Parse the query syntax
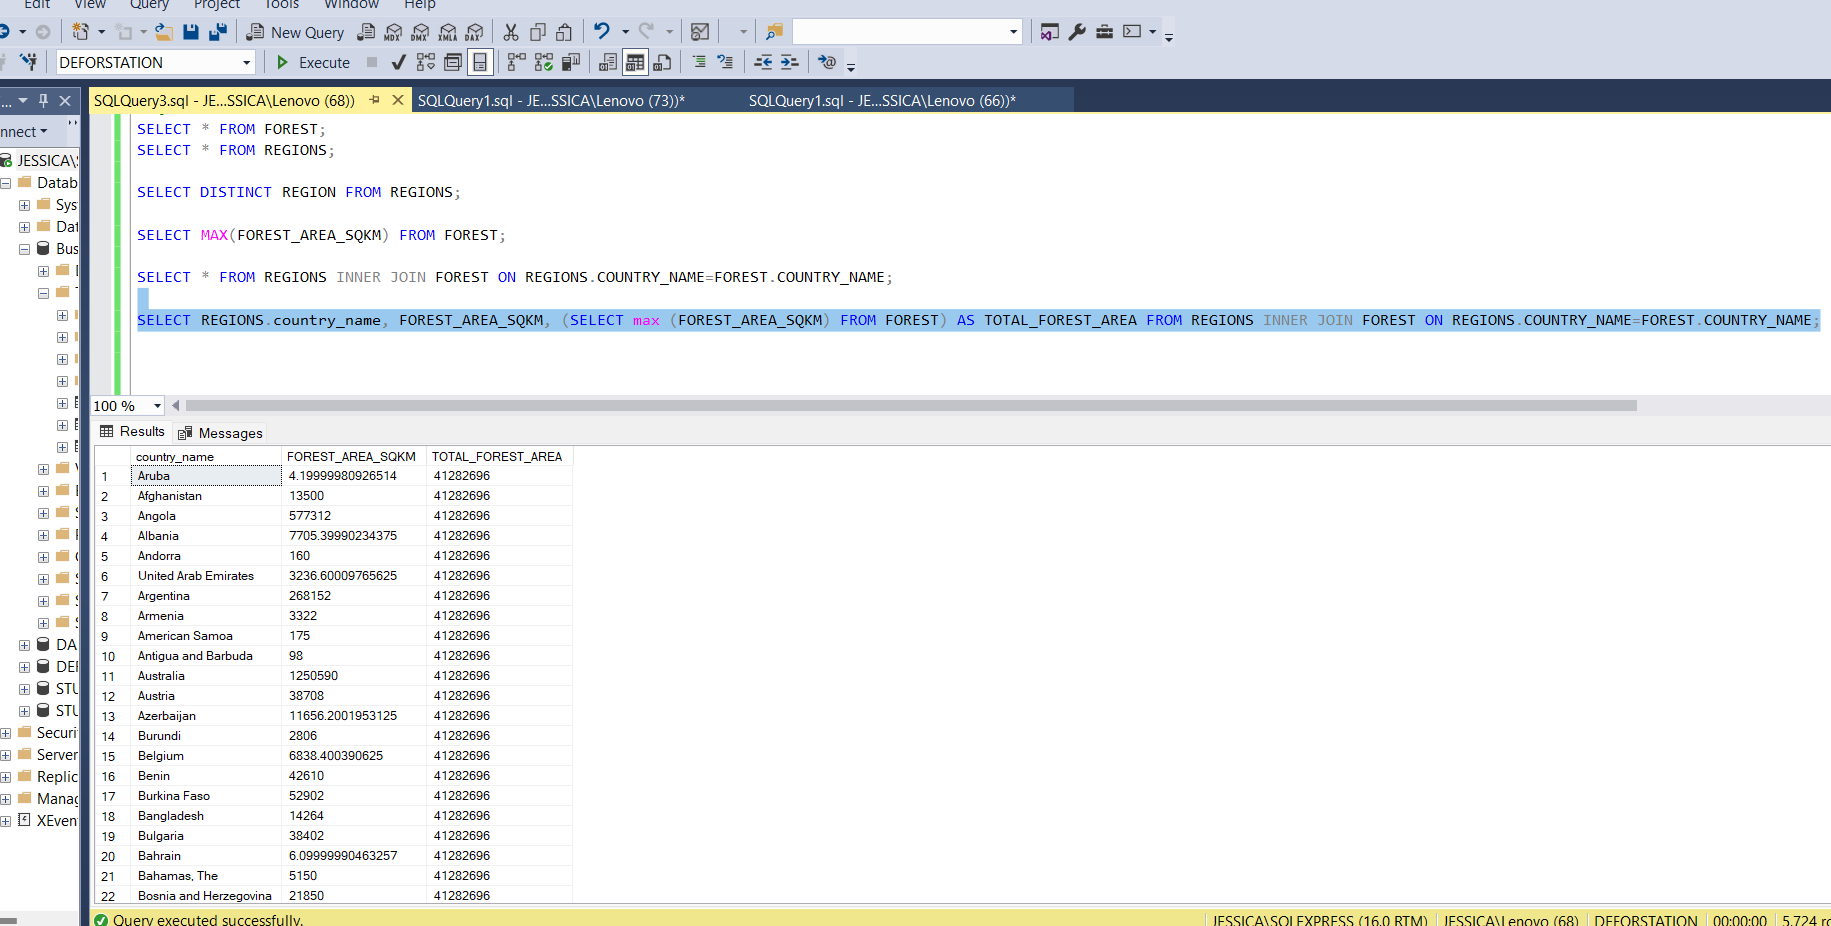This screenshot has height=926, width=1831. pyautogui.click(x=398, y=62)
